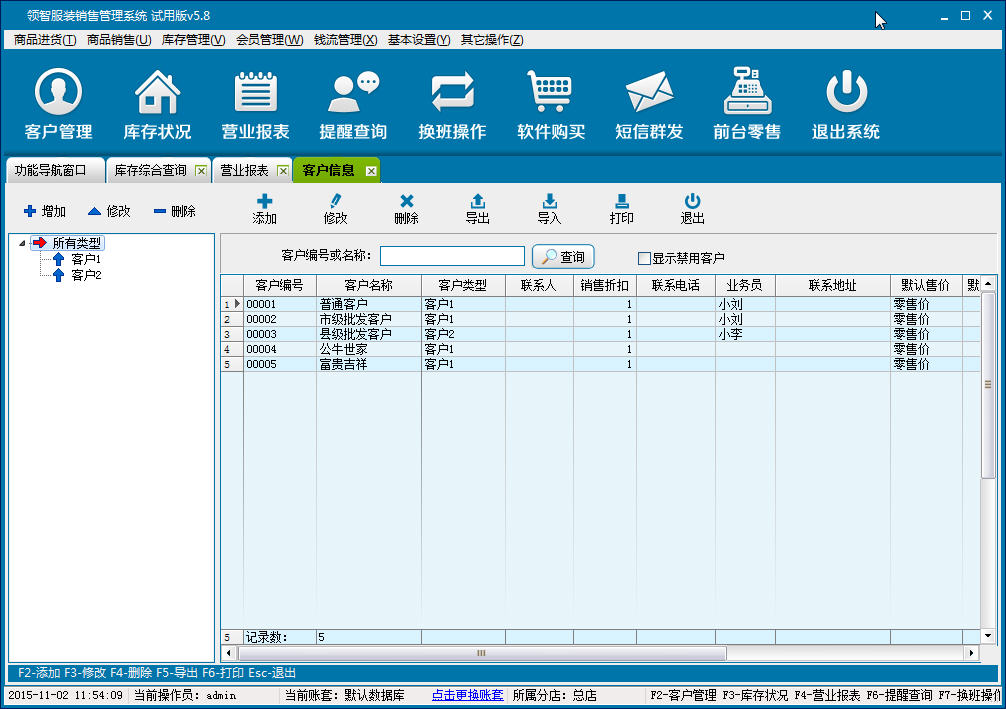The image size is (1006, 709).
Task: Click the horizontal scrollbar thumb
Action: click(x=482, y=653)
